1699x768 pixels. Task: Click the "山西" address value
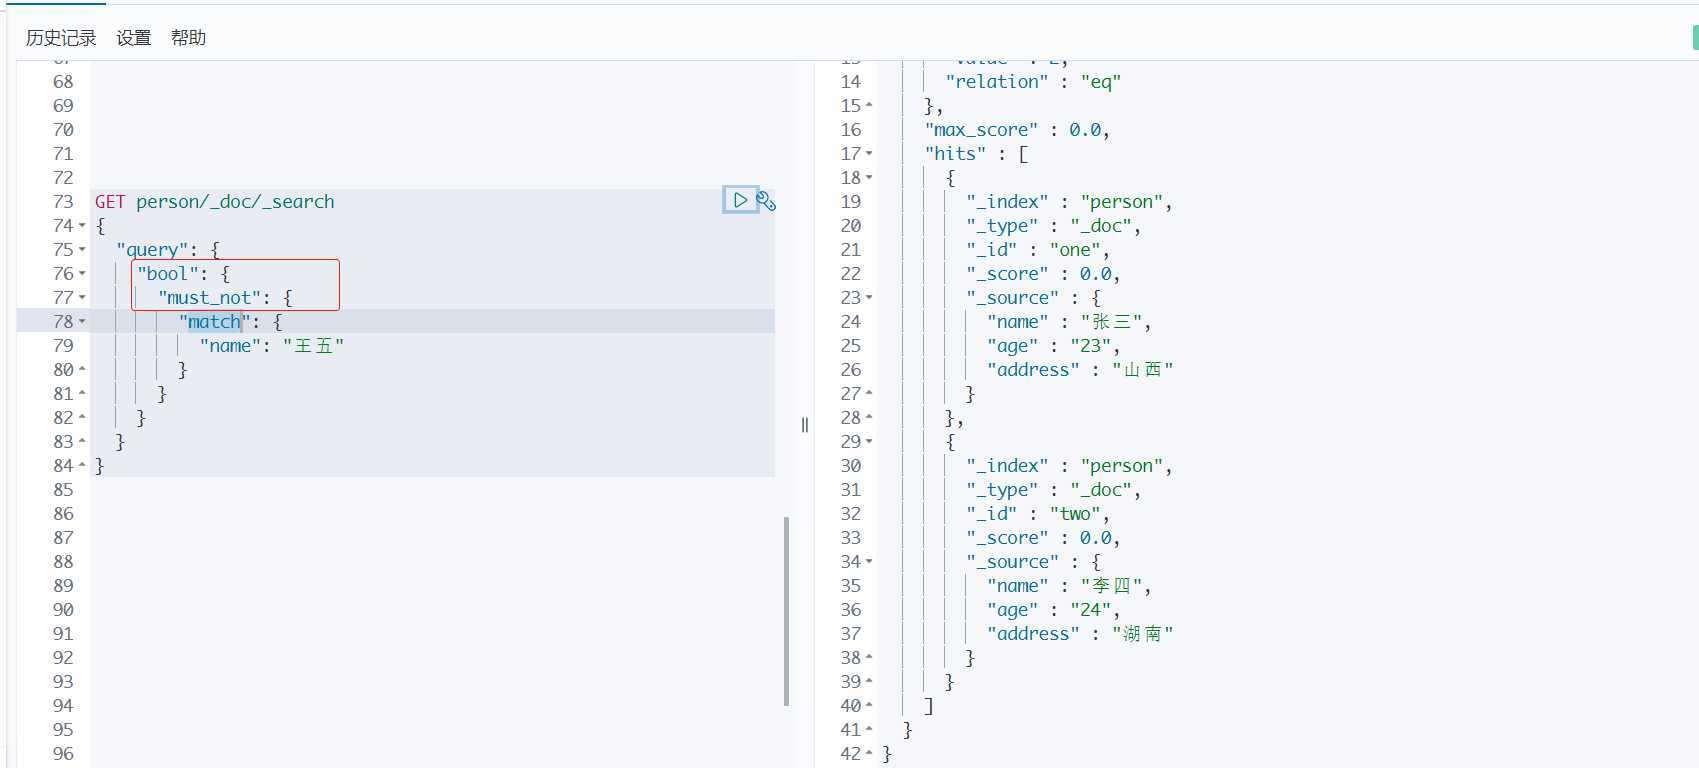1142,370
